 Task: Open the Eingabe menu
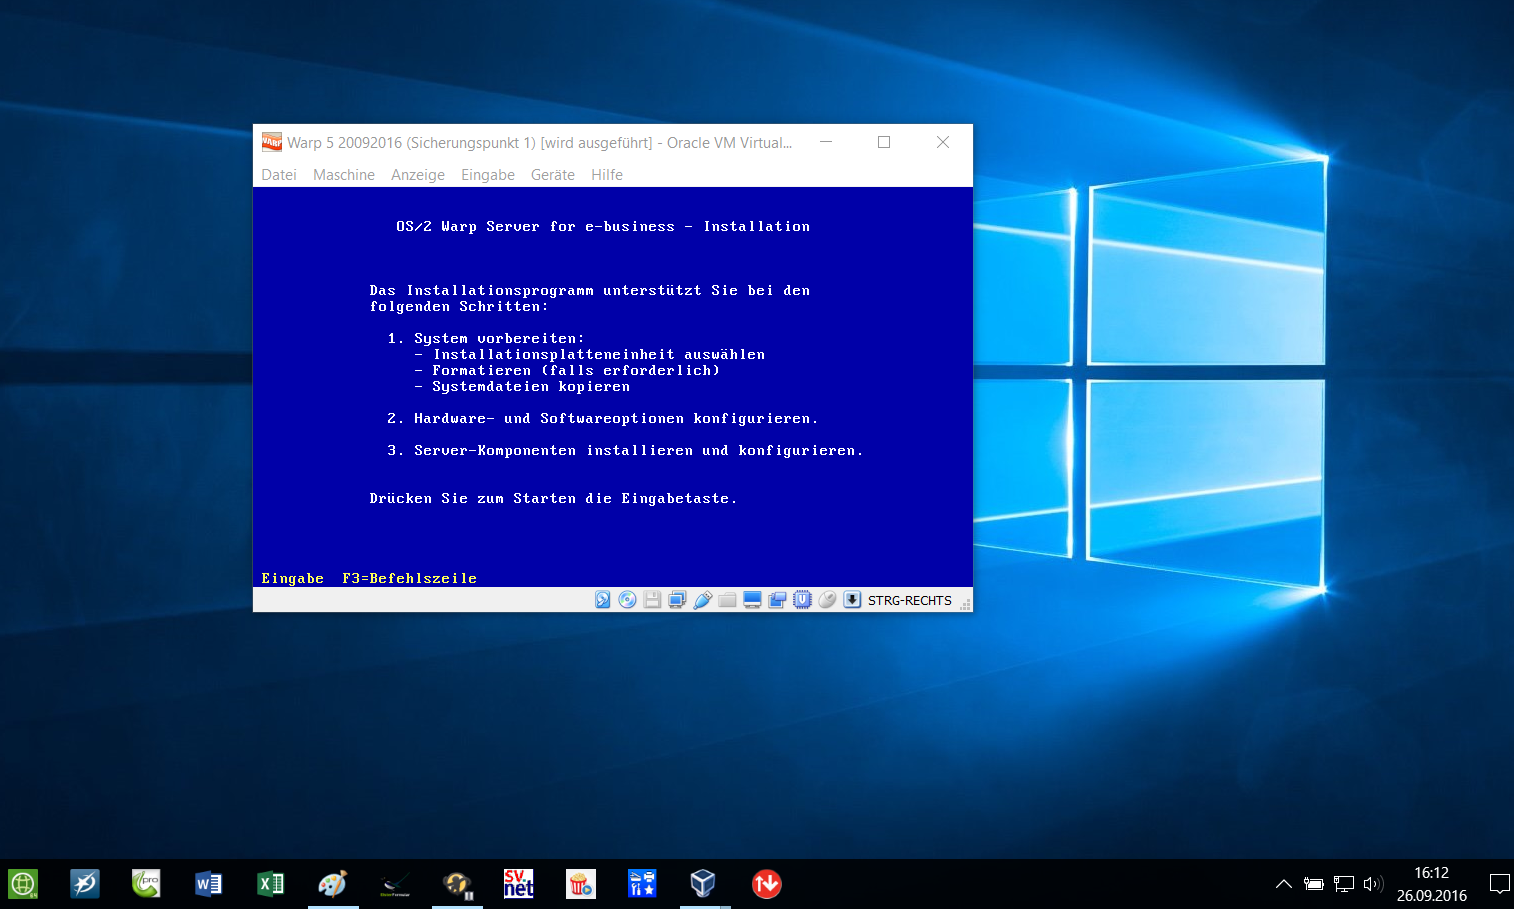(x=488, y=175)
